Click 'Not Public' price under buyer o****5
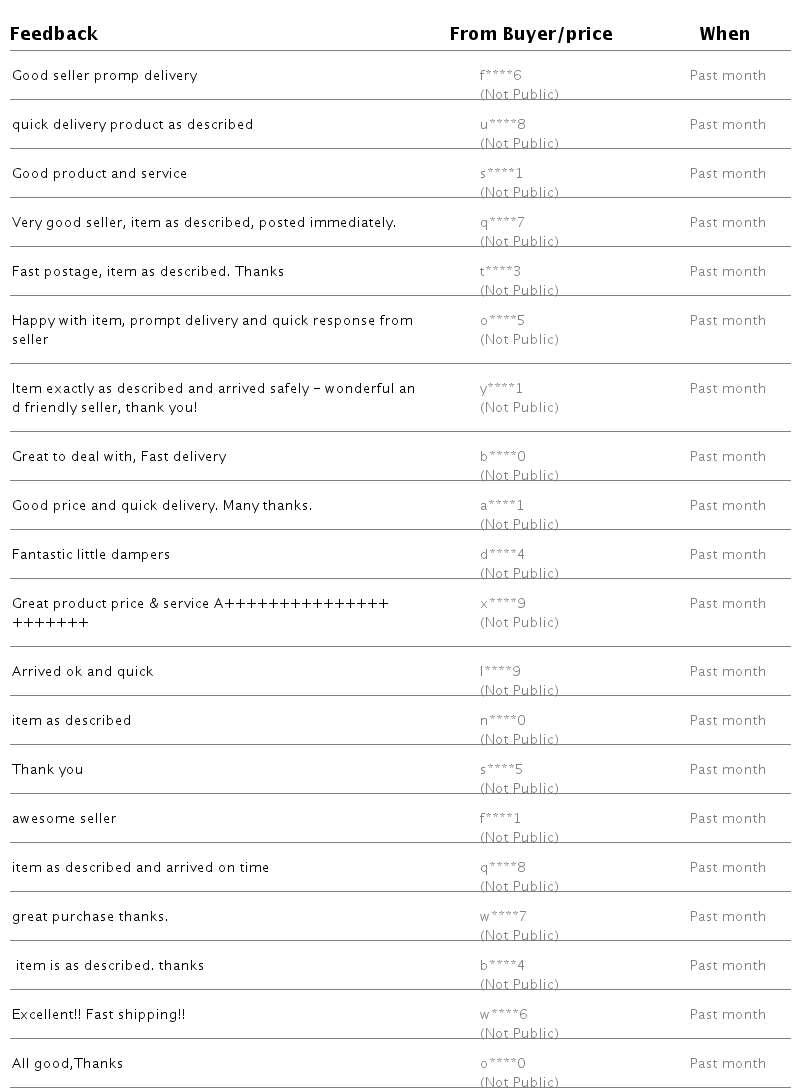800x1088 pixels. coord(519,340)
